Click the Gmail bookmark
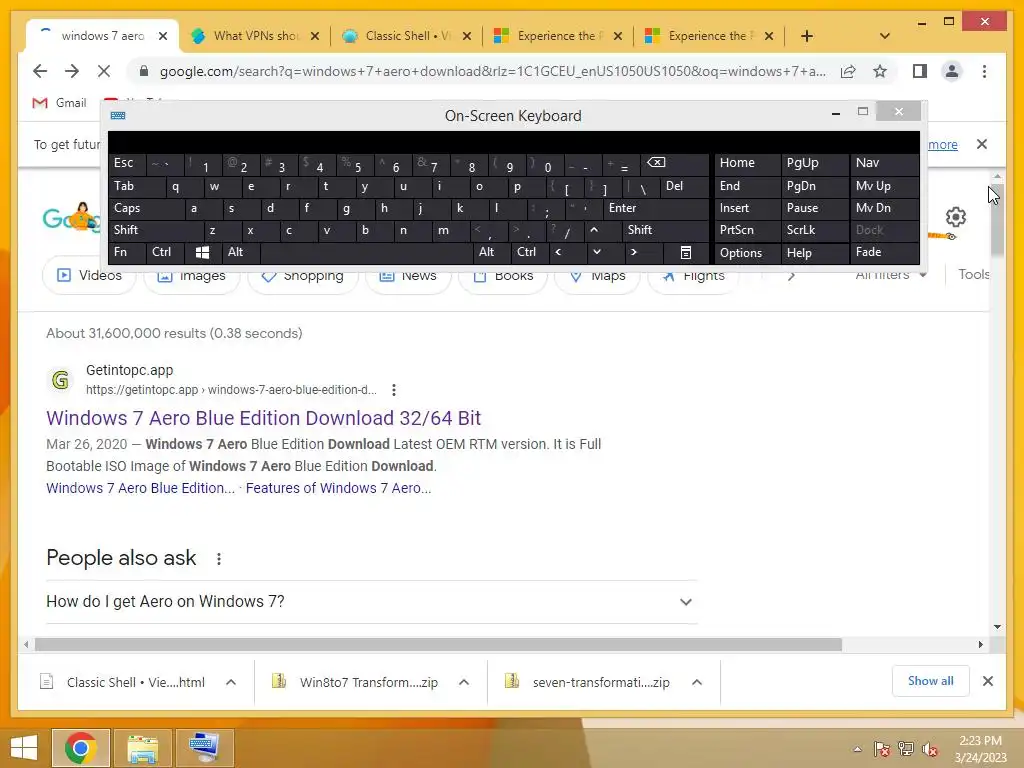Viewport: 1024px width, 768px height. coord(59,103)
